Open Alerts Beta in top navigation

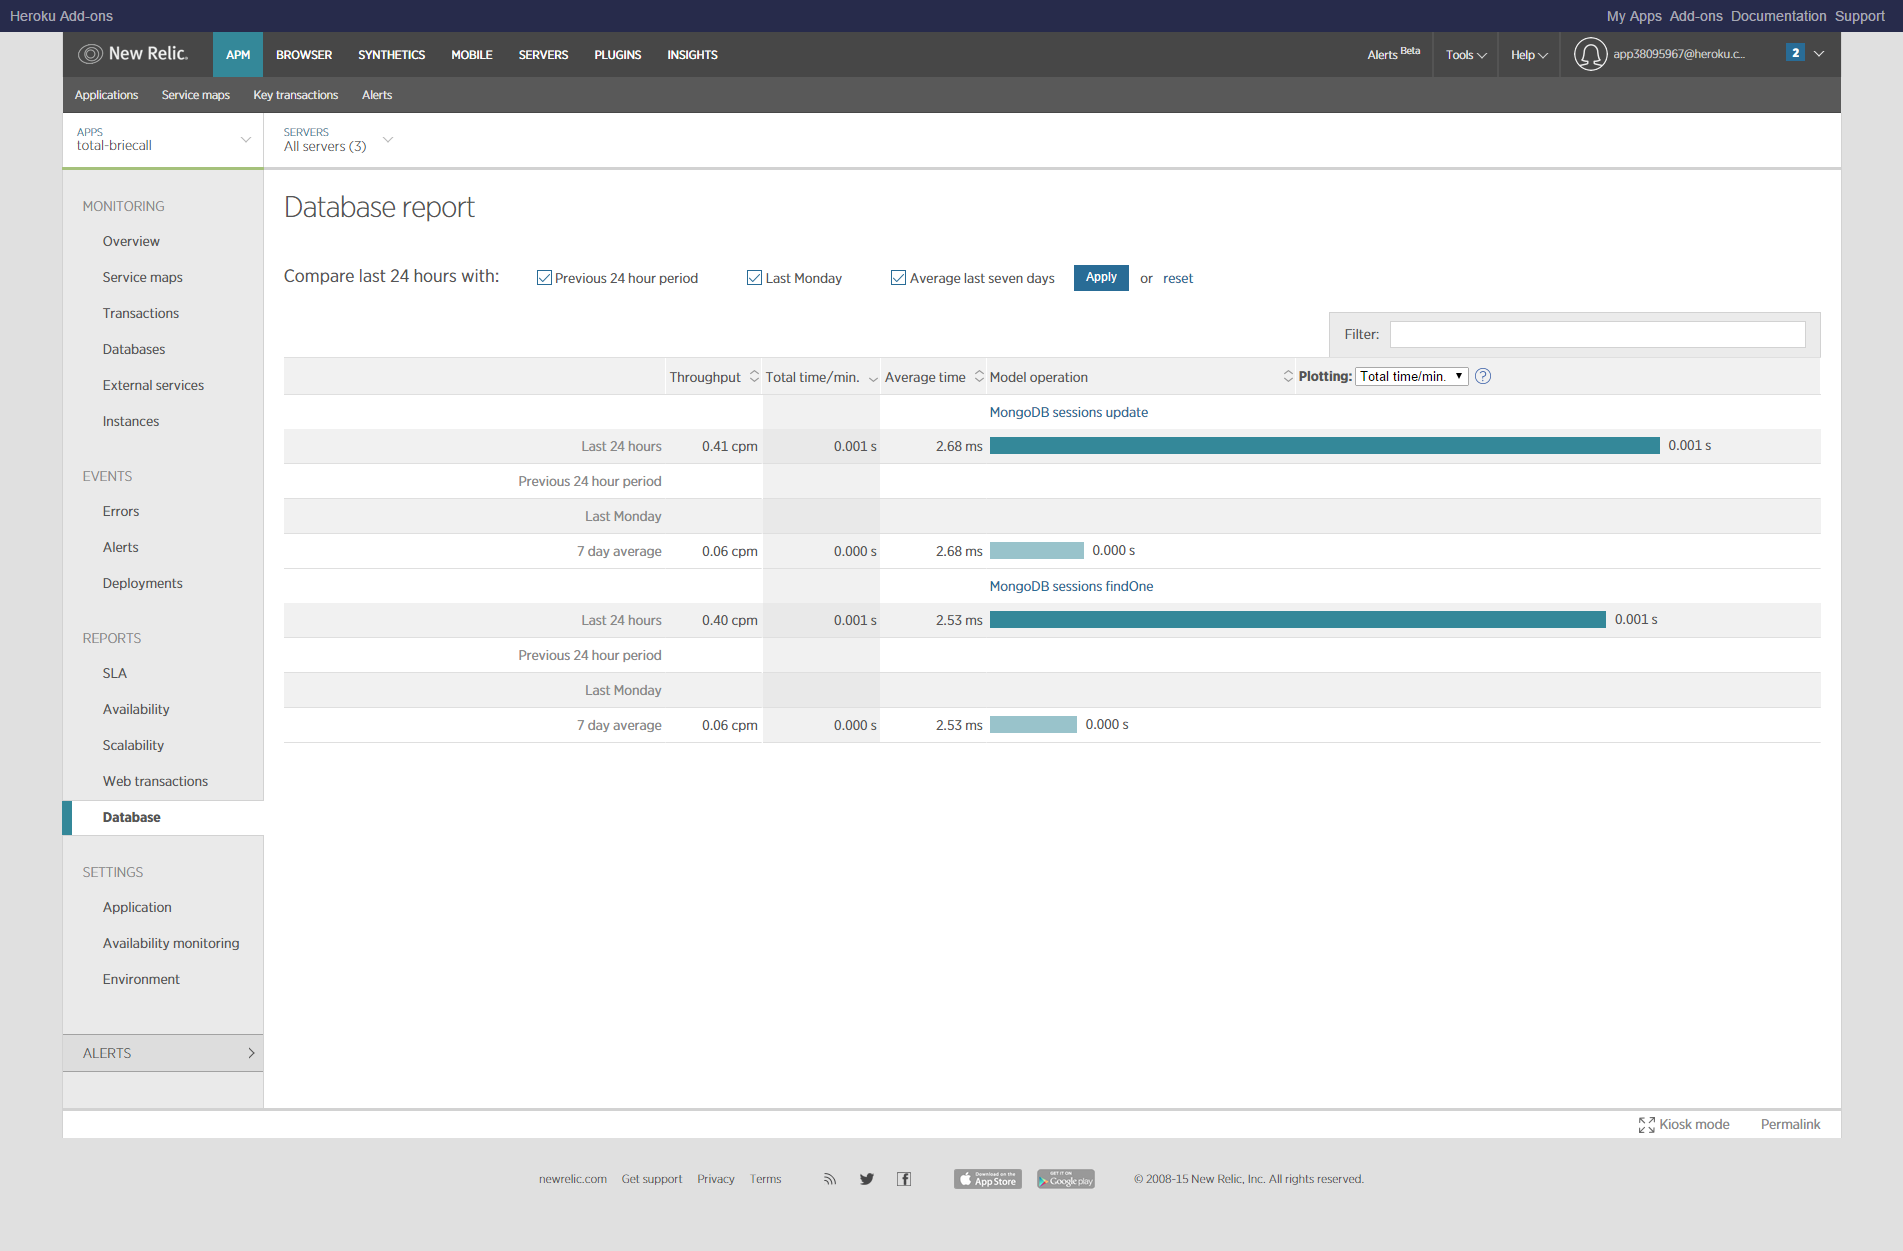click(1393, 54)
